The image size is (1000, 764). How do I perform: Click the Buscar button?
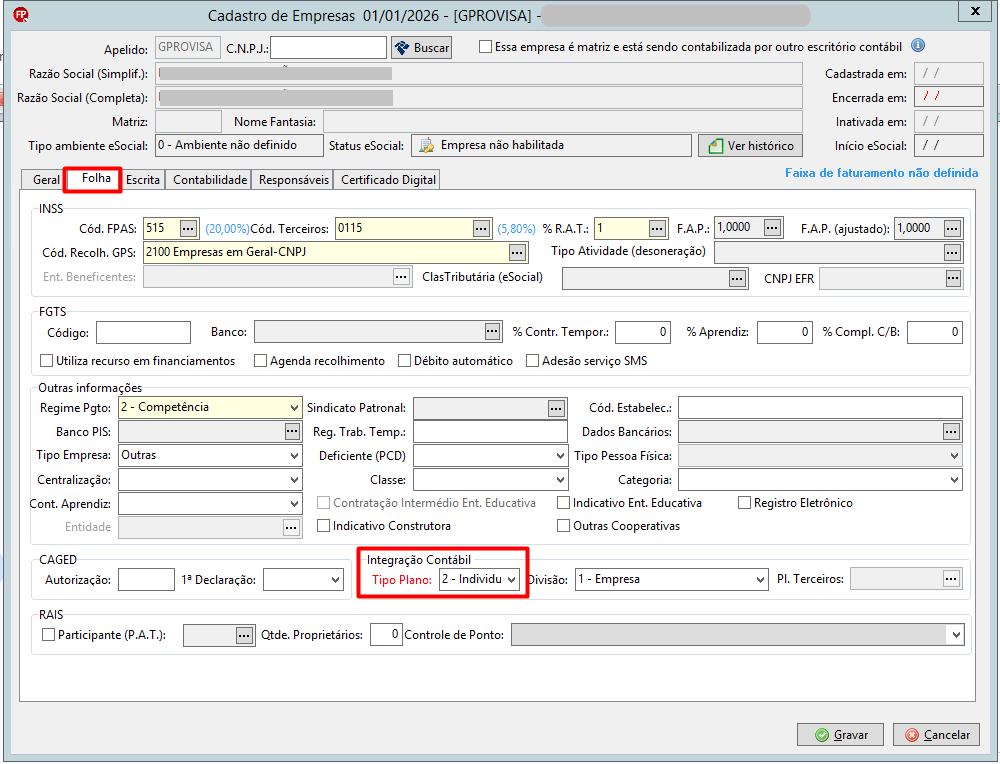point(422,48)
